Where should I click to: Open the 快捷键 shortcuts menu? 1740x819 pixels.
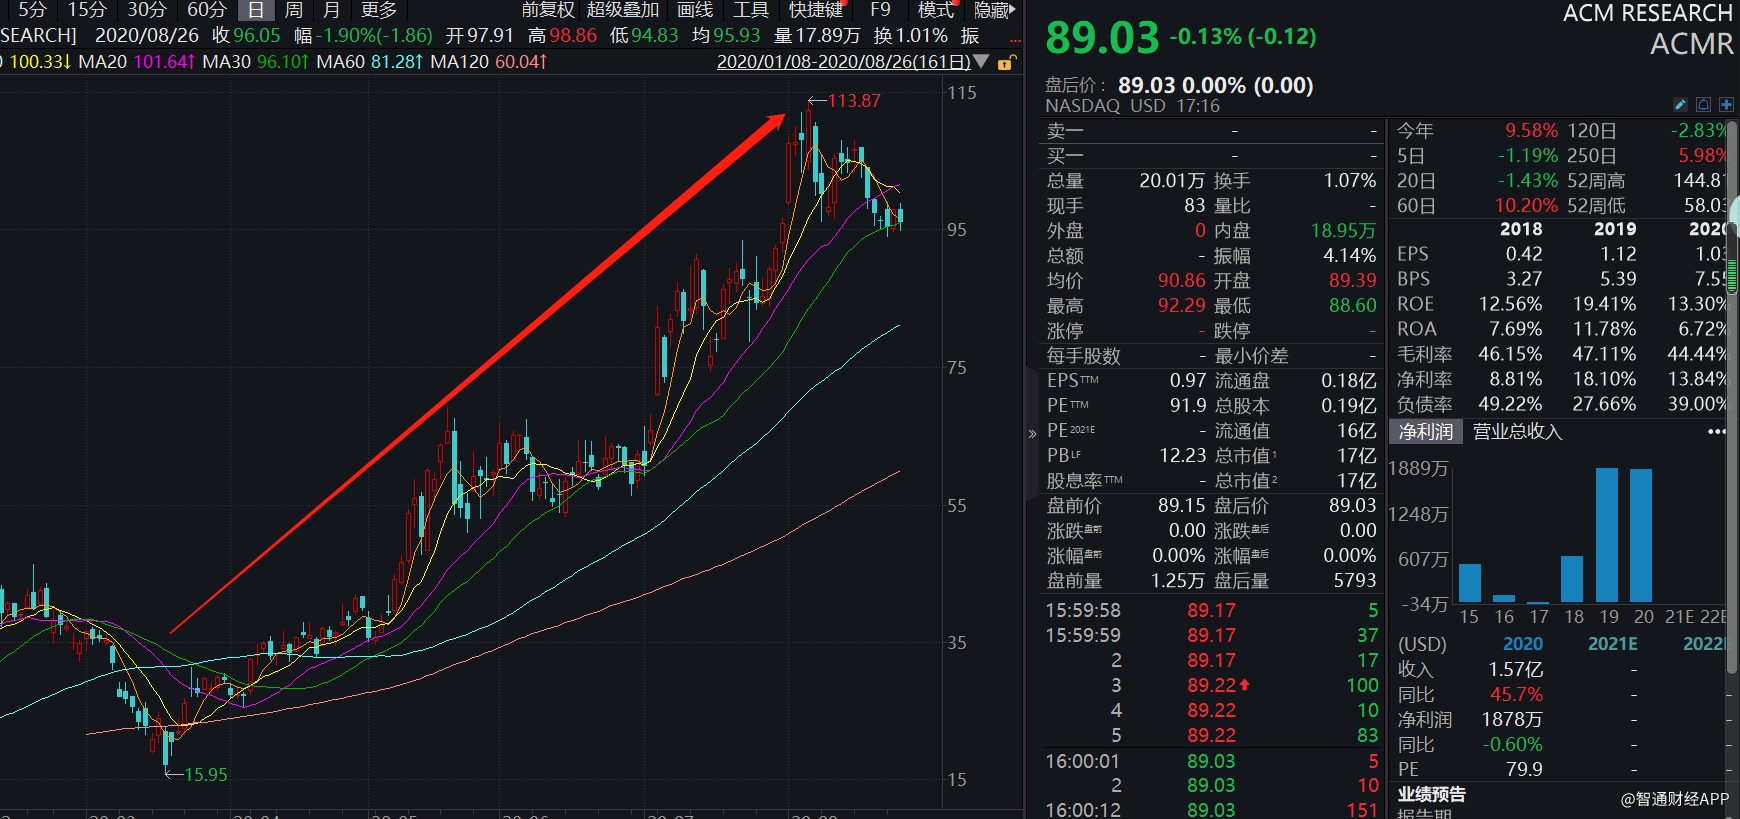click(816, 10)
